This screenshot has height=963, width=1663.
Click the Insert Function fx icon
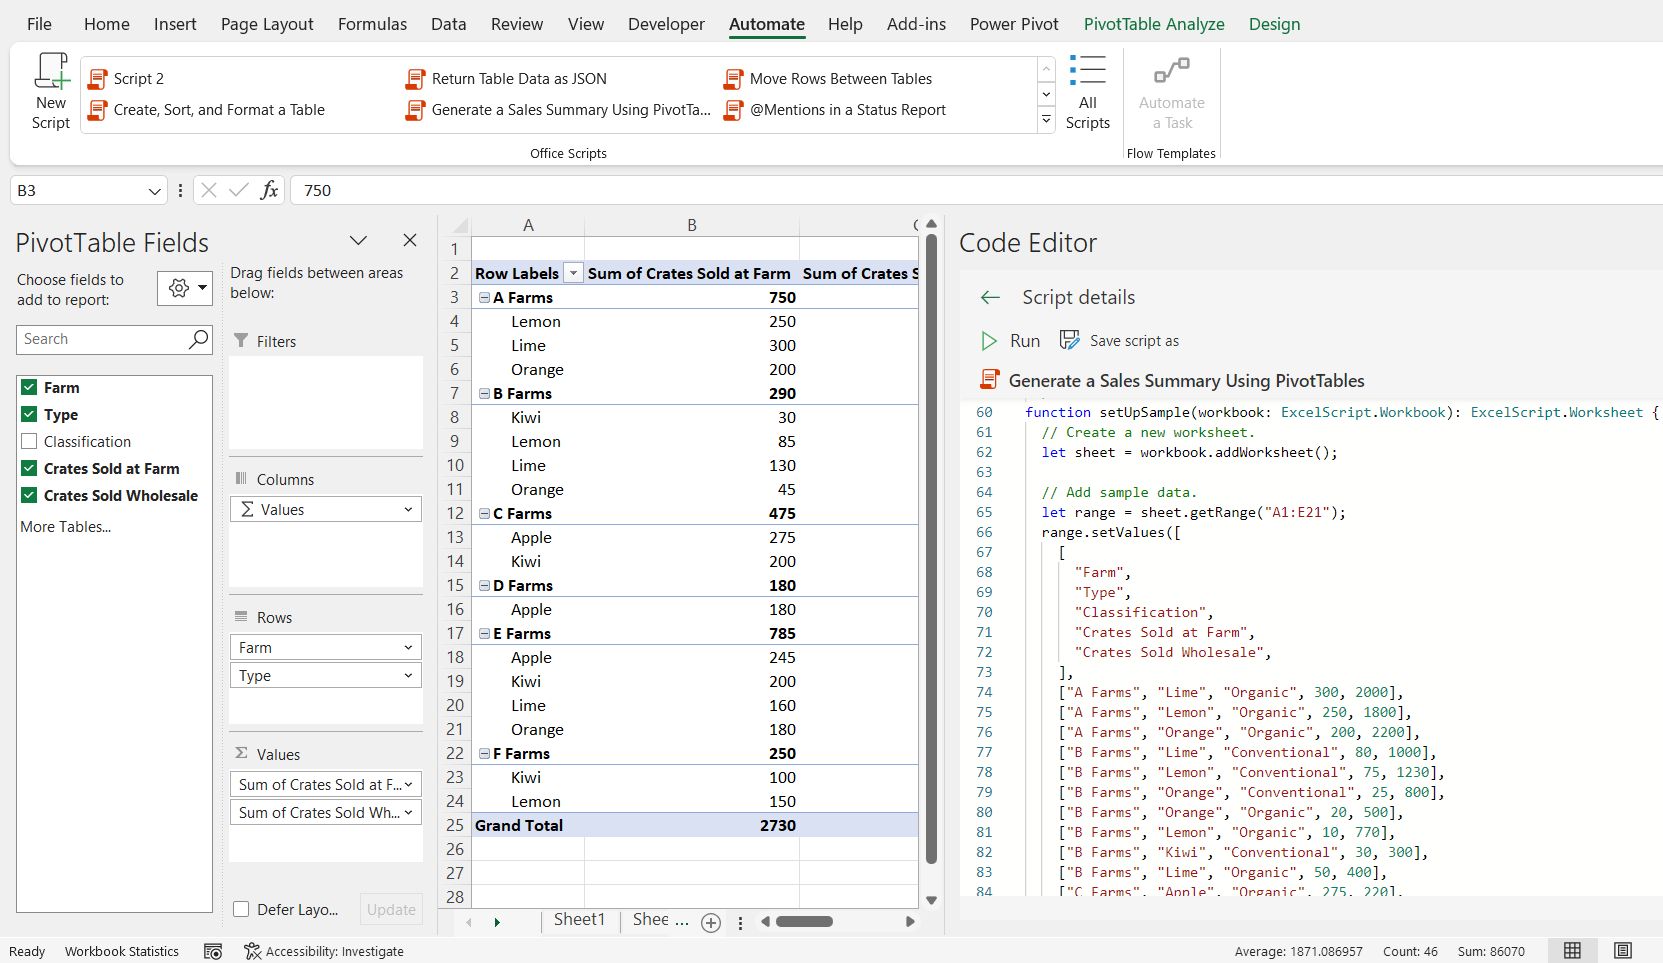coord(269,190)
